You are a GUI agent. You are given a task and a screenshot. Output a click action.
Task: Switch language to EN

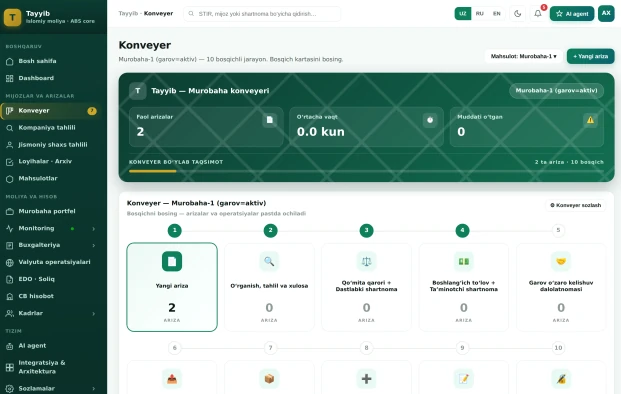pos(497,13)
